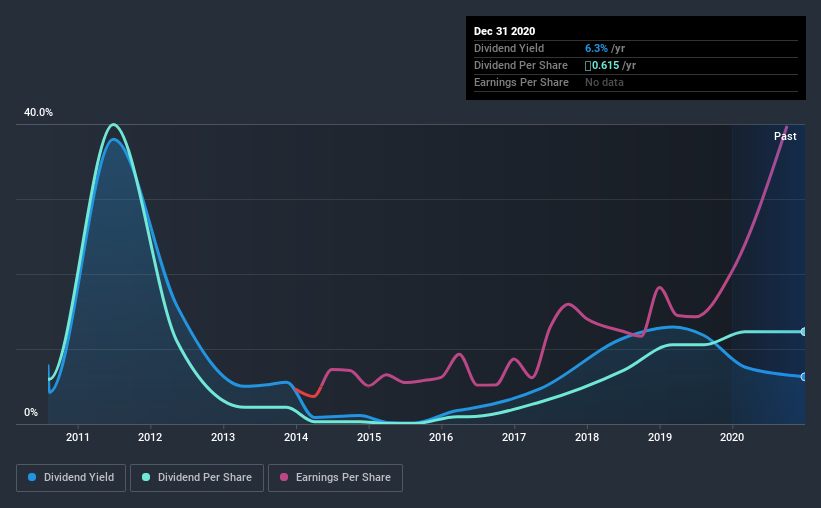Click the 6.3% Dividend Yield value in tooltip
This screenshot has height=508, width=821.
tap(595, 48)
